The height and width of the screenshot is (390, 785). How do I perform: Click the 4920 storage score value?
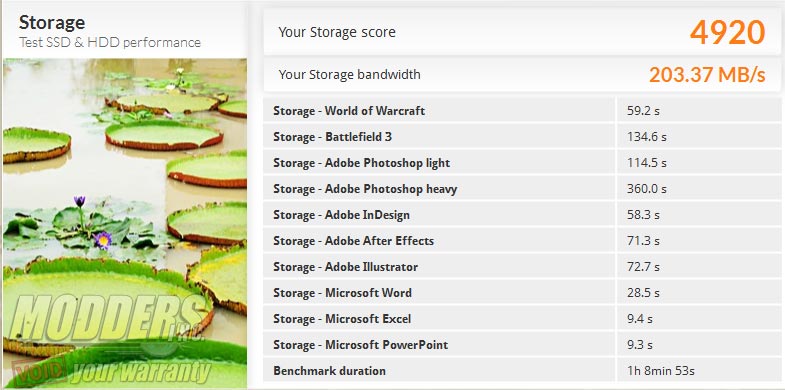point(727,32)
